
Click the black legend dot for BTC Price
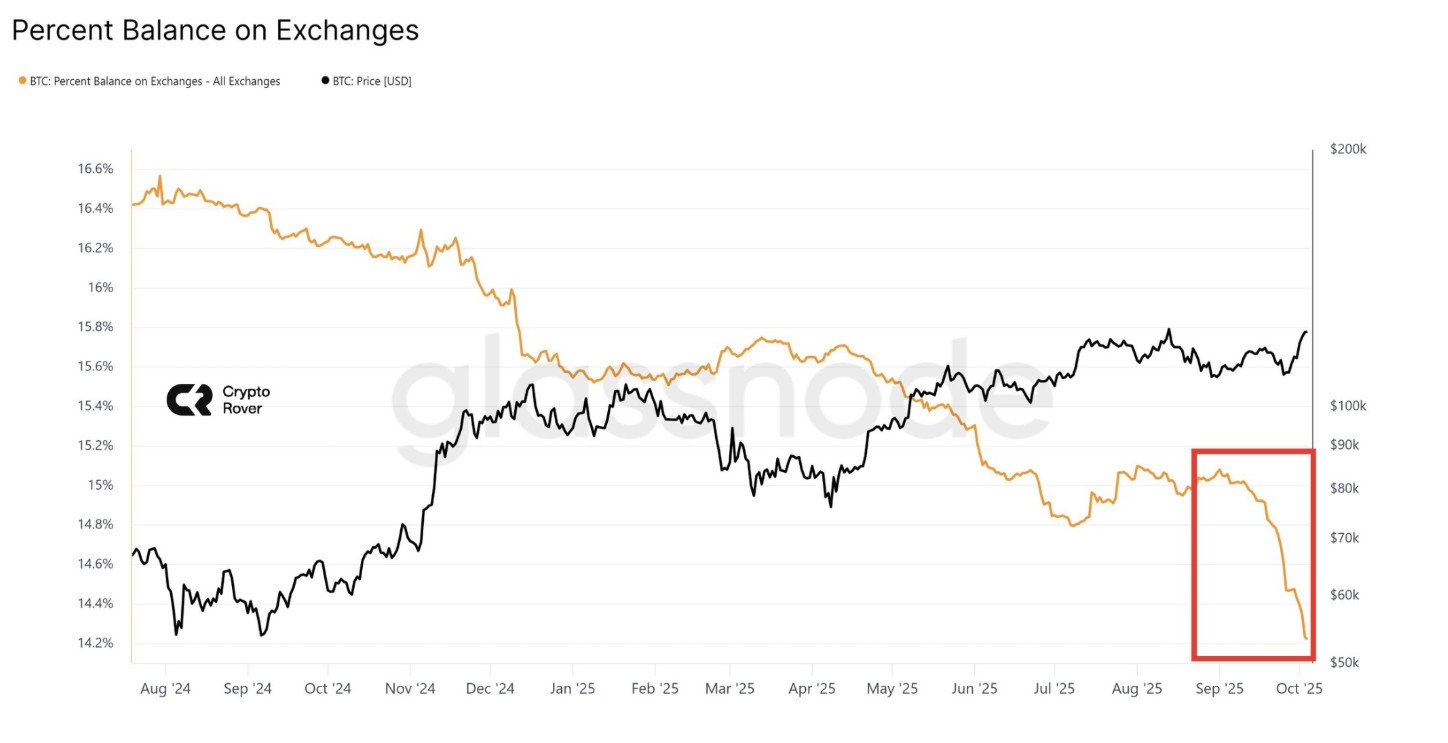[x=324, y=81]
